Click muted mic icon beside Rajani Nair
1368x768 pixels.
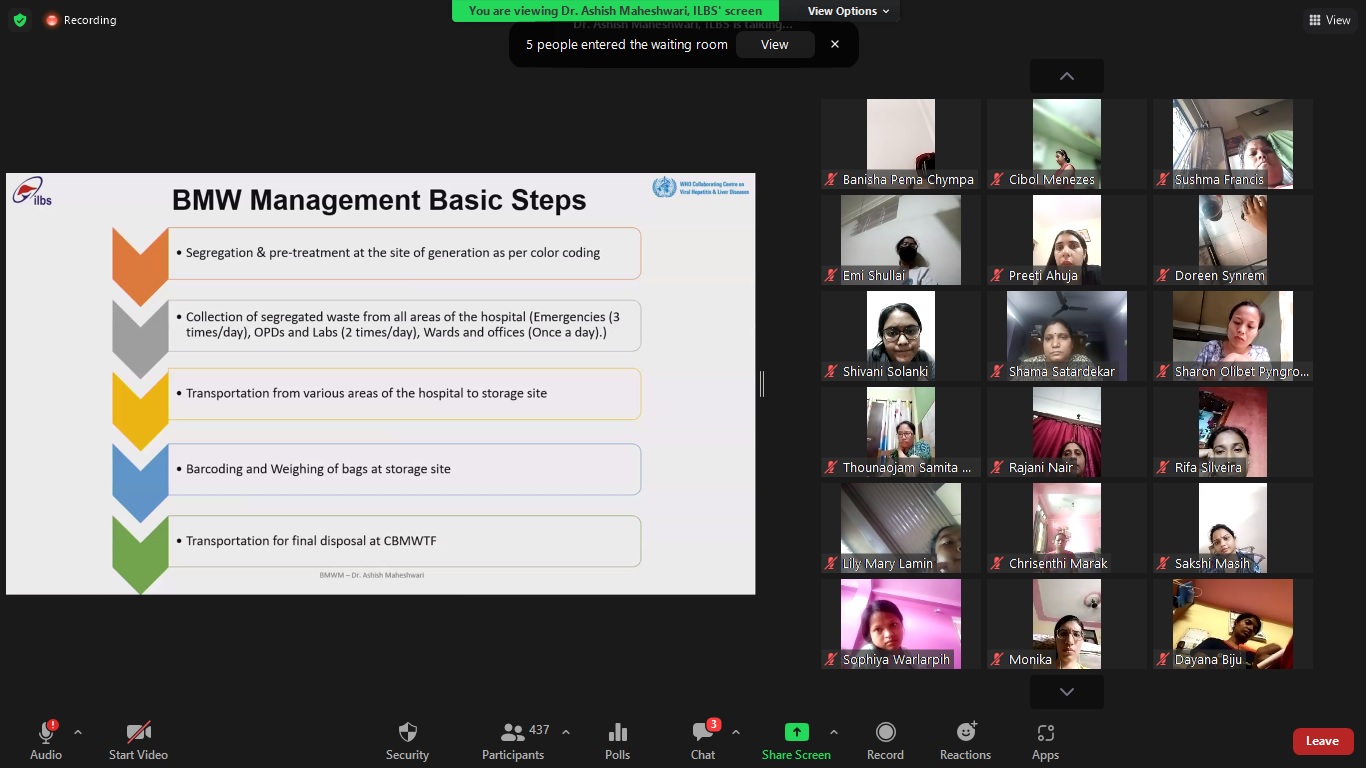pyautogui.click(x=997, y=468)
